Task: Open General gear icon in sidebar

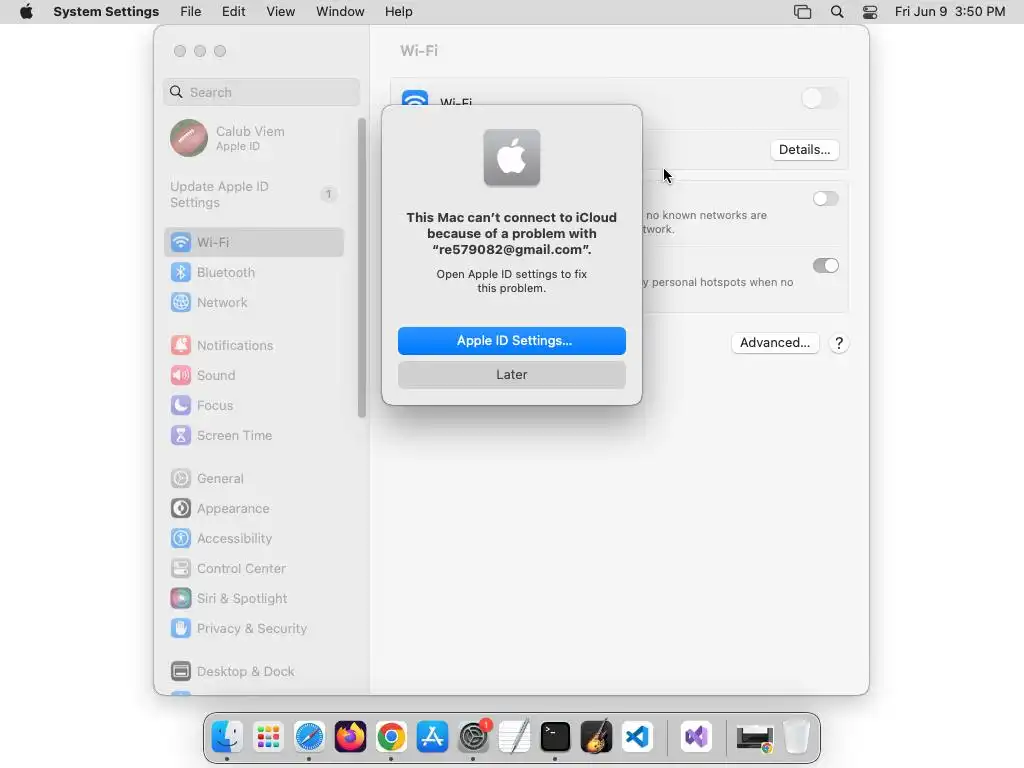Action: point(181,479)
